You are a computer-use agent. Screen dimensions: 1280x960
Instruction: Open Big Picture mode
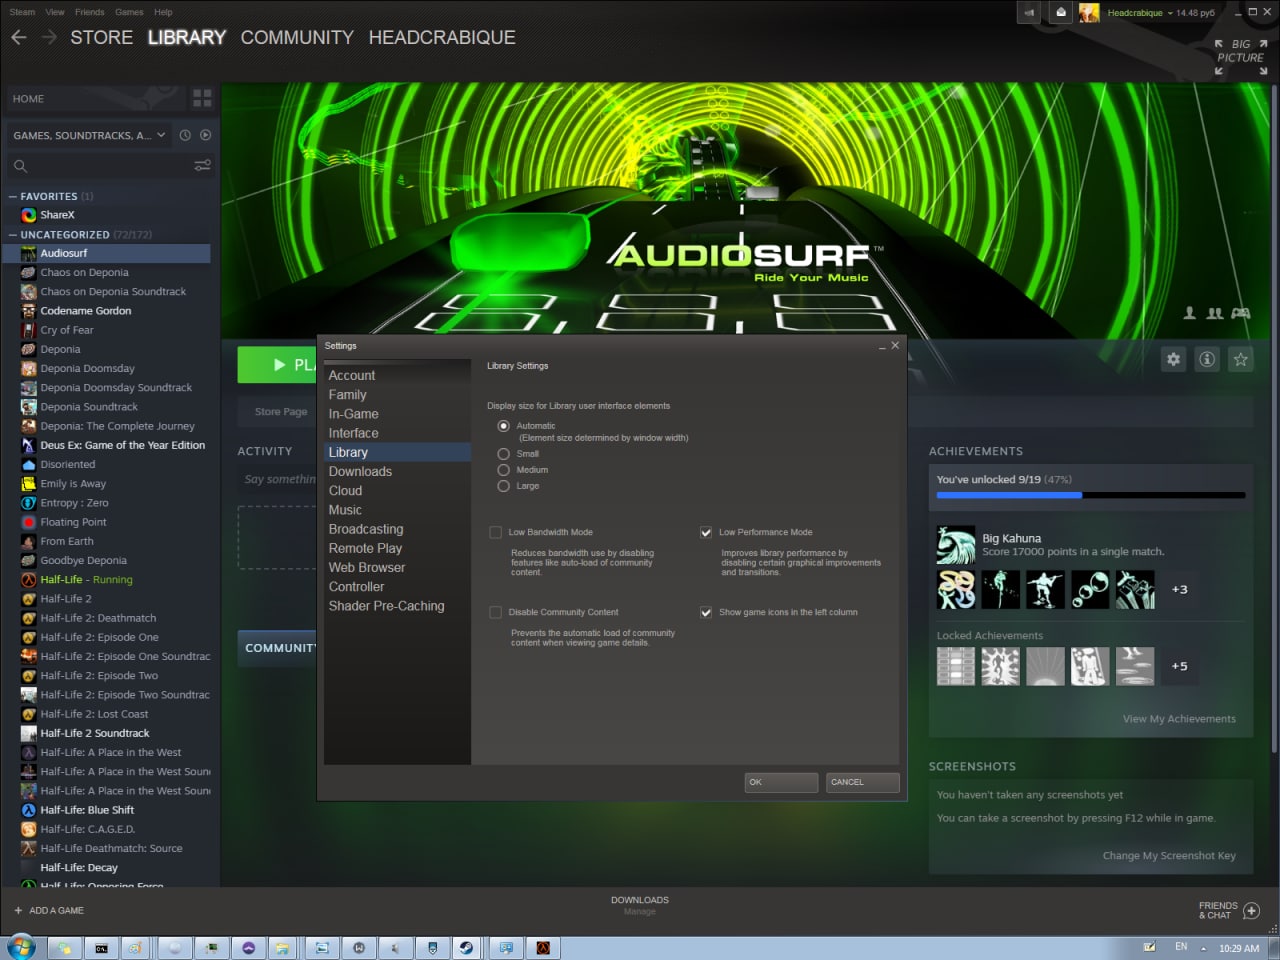[1241, 57]
